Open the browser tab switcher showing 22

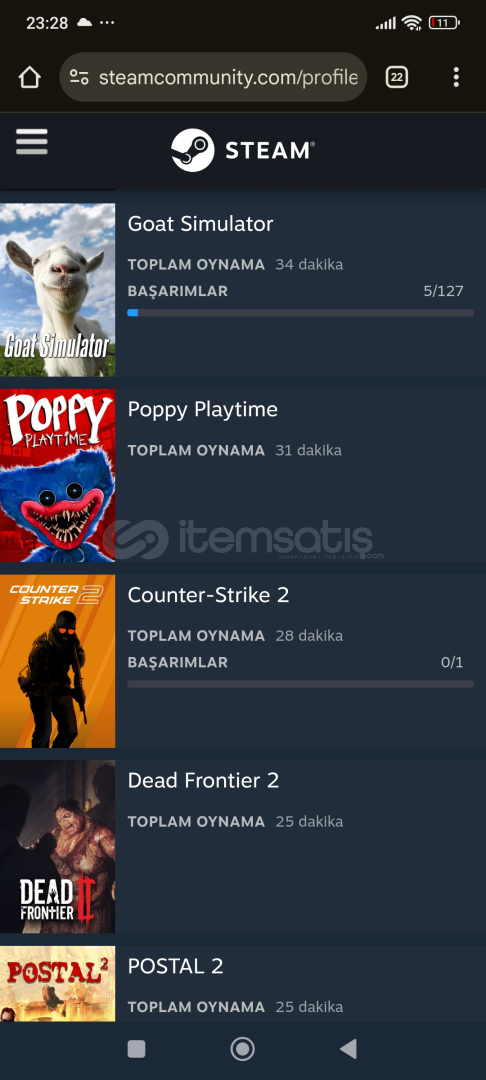tap(397, 77)
